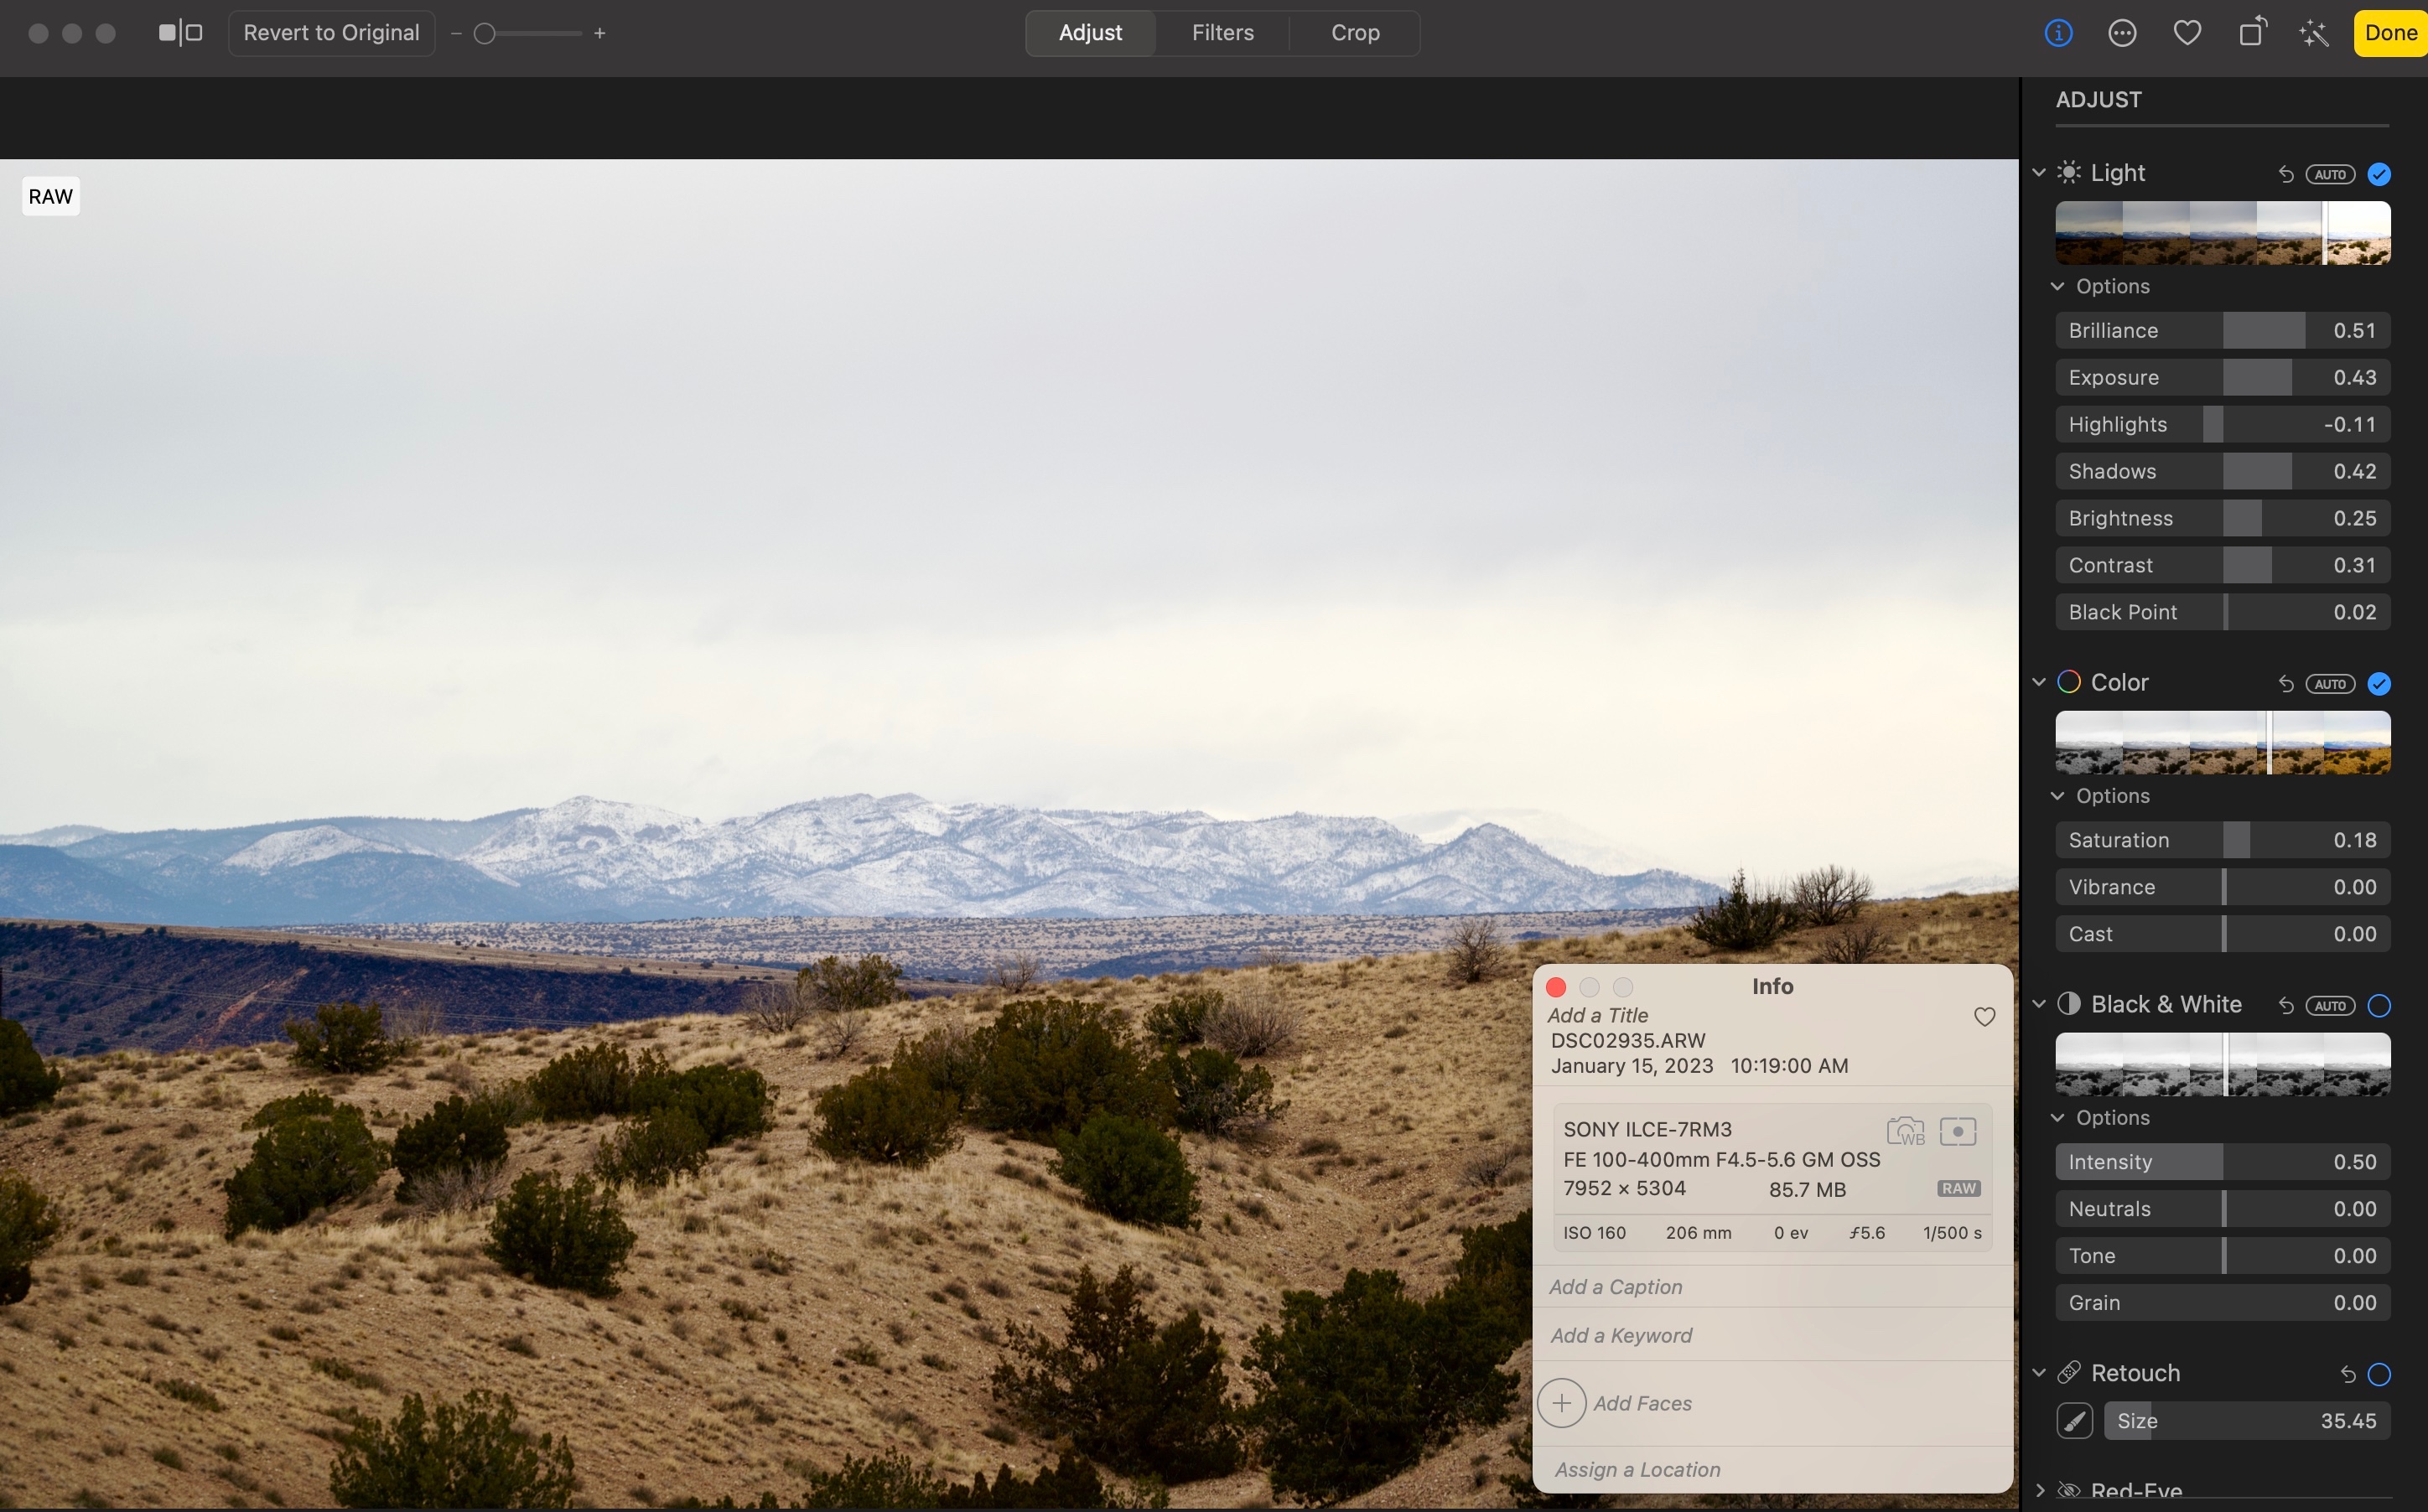Disable the Color adjustment checkmark
The height and width of the screenshot is (1512, 2428).
pos(2379,684)
